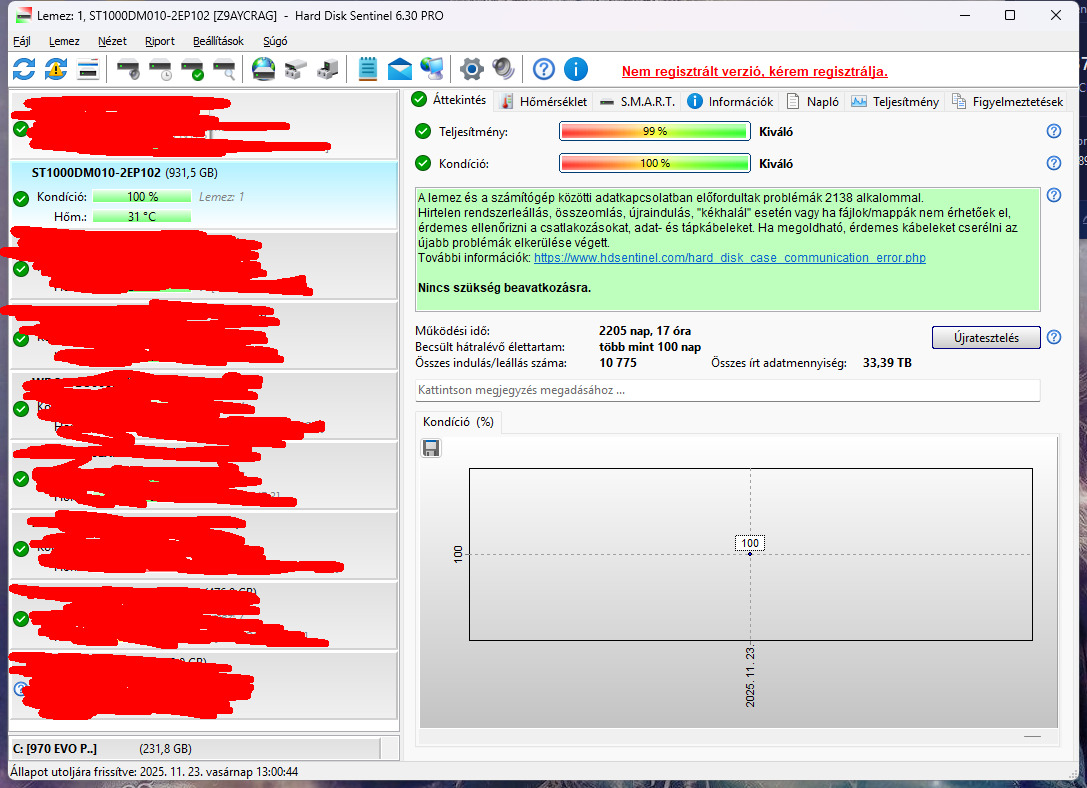Click the 'Lemez: 1' label in disk list

click(x=221, y=197)
